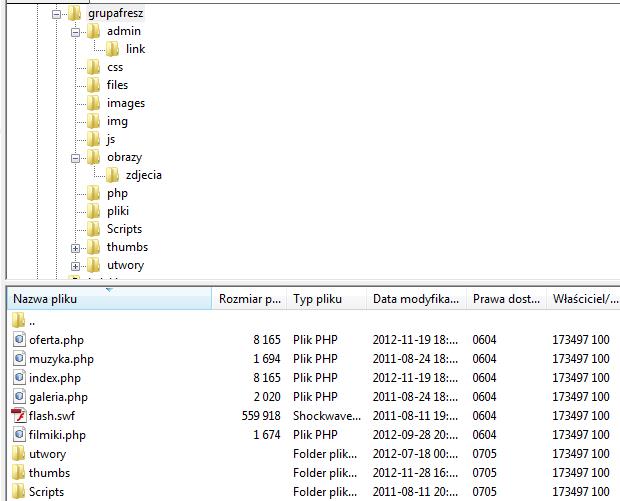Viewport: 620px width, 501px height.
Task: Select the zdjecia folder icon in tree
Action: pyautogui.click(x=112, y=175)
